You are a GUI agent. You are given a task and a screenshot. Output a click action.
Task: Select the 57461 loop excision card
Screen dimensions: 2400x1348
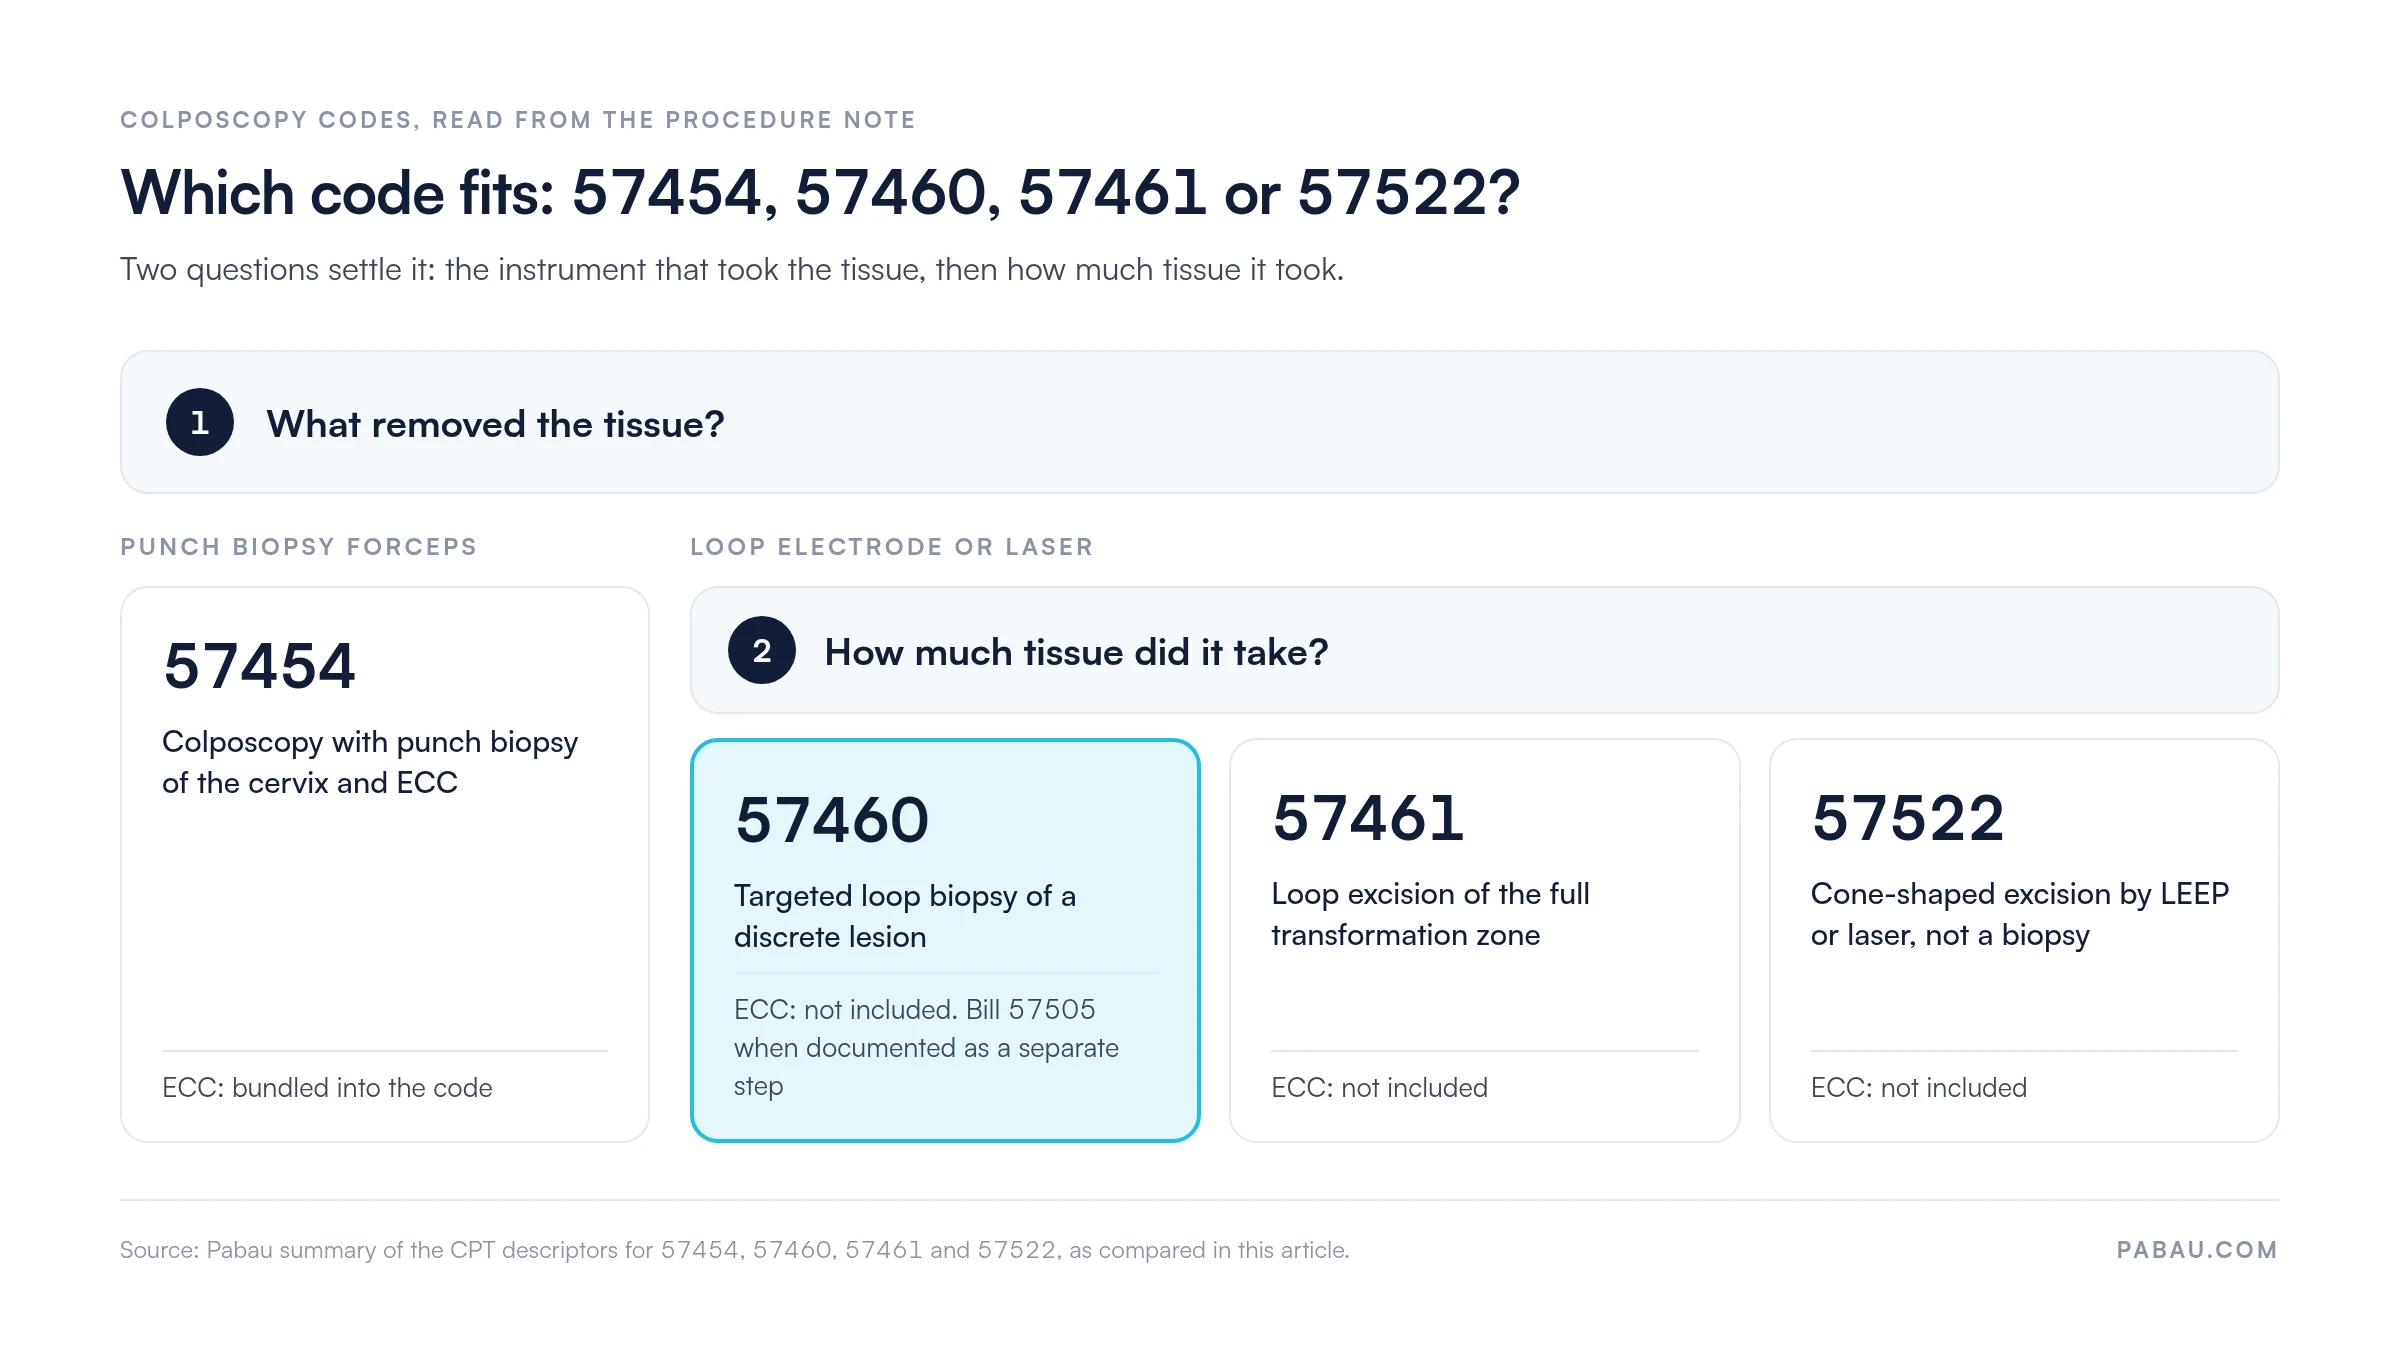click(x=1485, y=940)
